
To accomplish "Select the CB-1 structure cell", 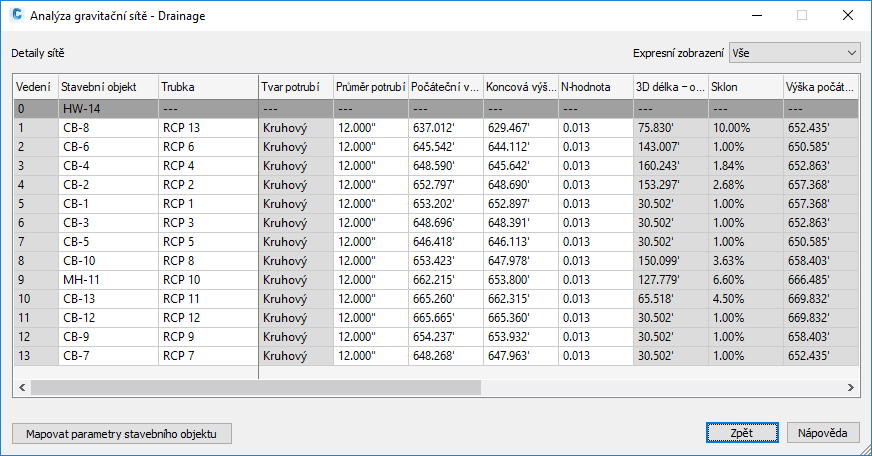I will pyautogui.click(x=108, y=204).
